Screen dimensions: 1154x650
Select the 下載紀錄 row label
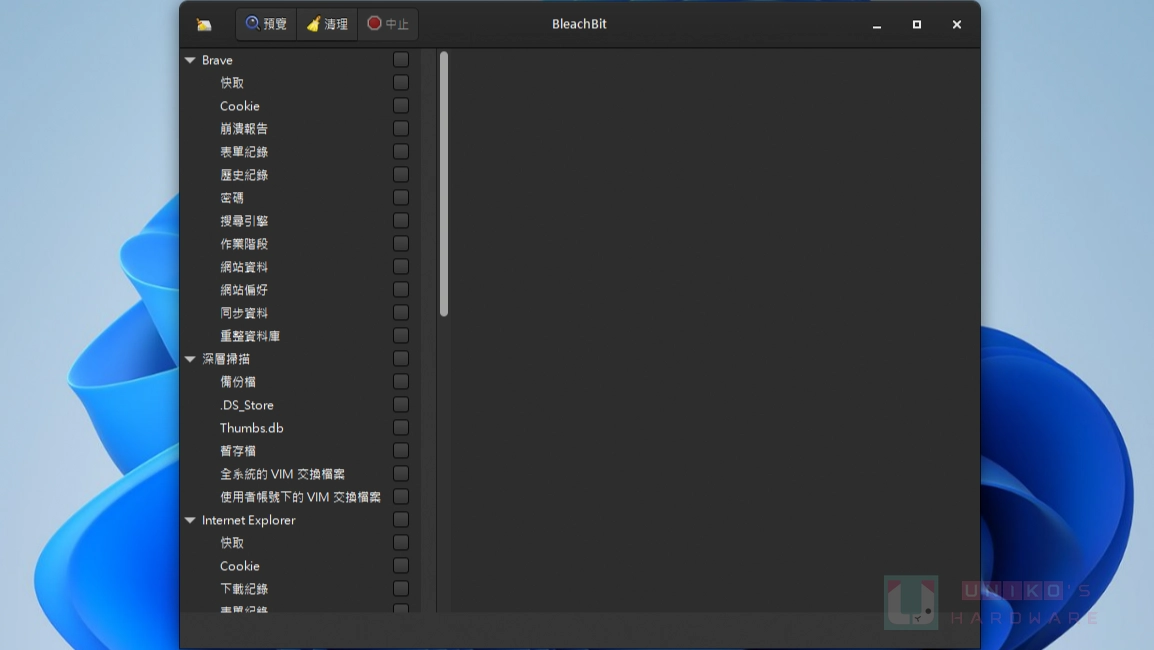click(x=244, y=589)
